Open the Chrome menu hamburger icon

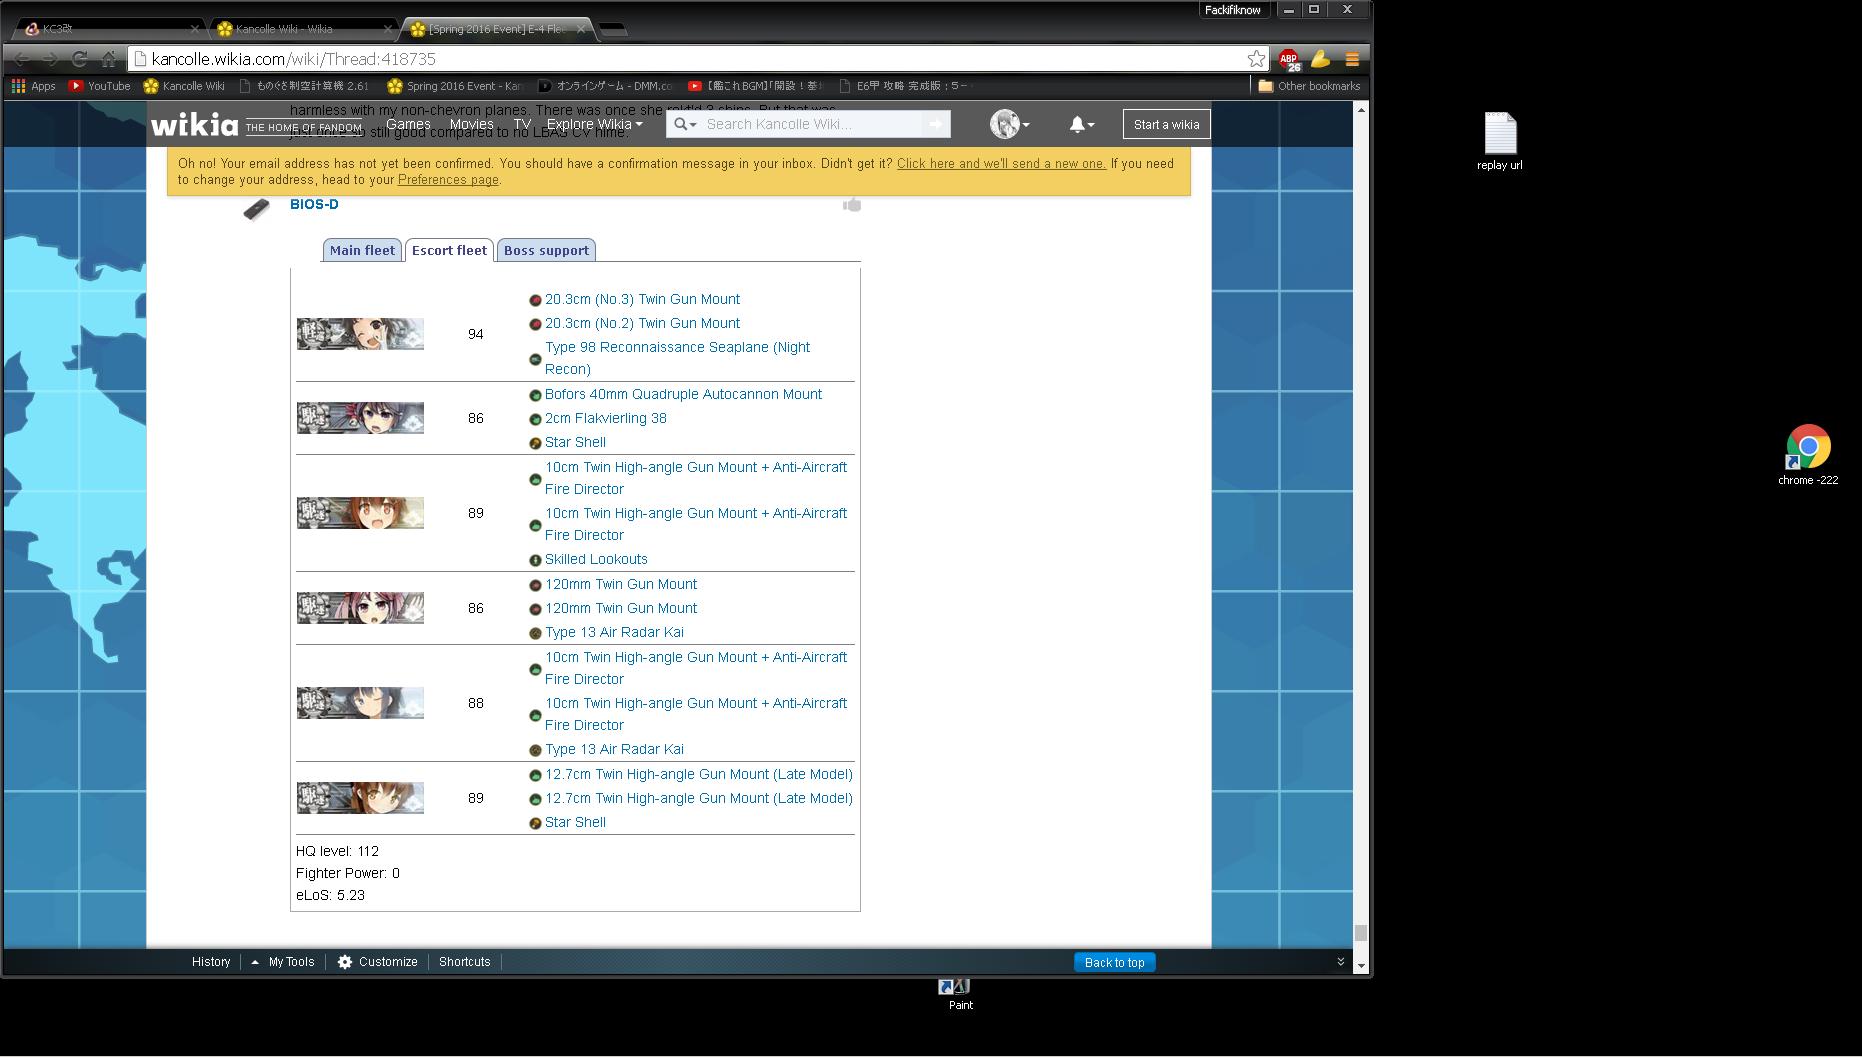[1352, 60]
